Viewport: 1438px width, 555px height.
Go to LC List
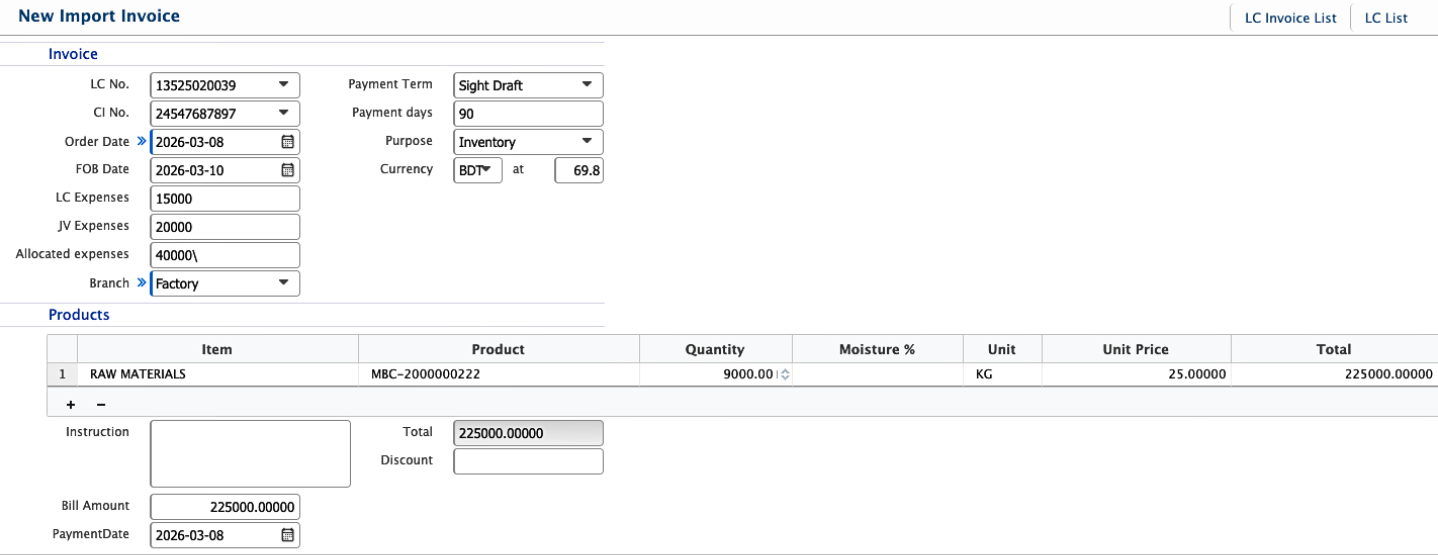tap(1386, 18)
